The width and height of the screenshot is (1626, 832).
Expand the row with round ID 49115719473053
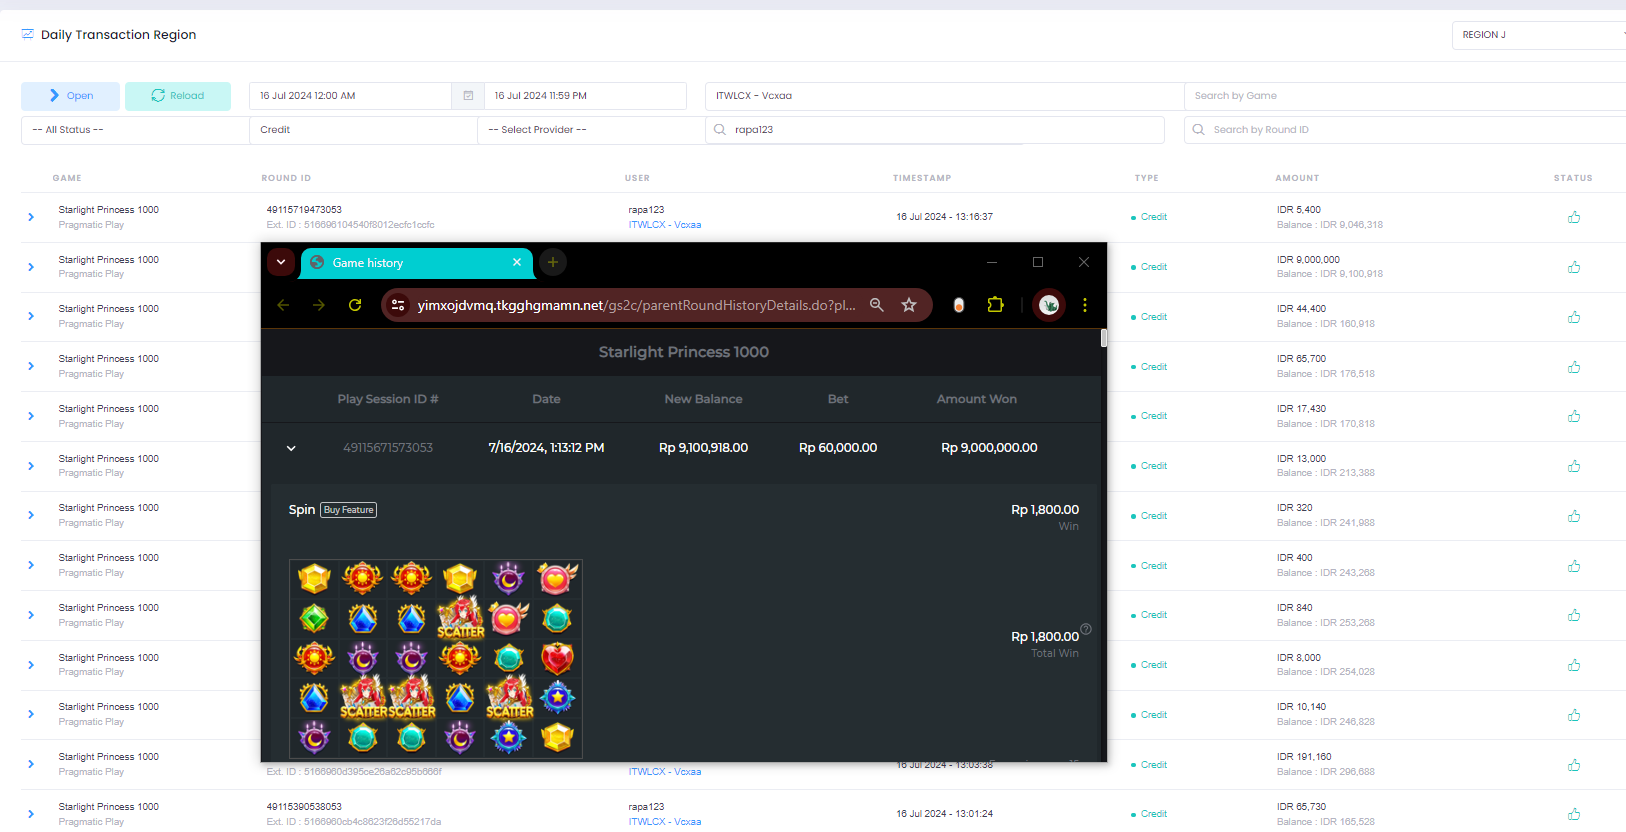(x=31, y=217)
